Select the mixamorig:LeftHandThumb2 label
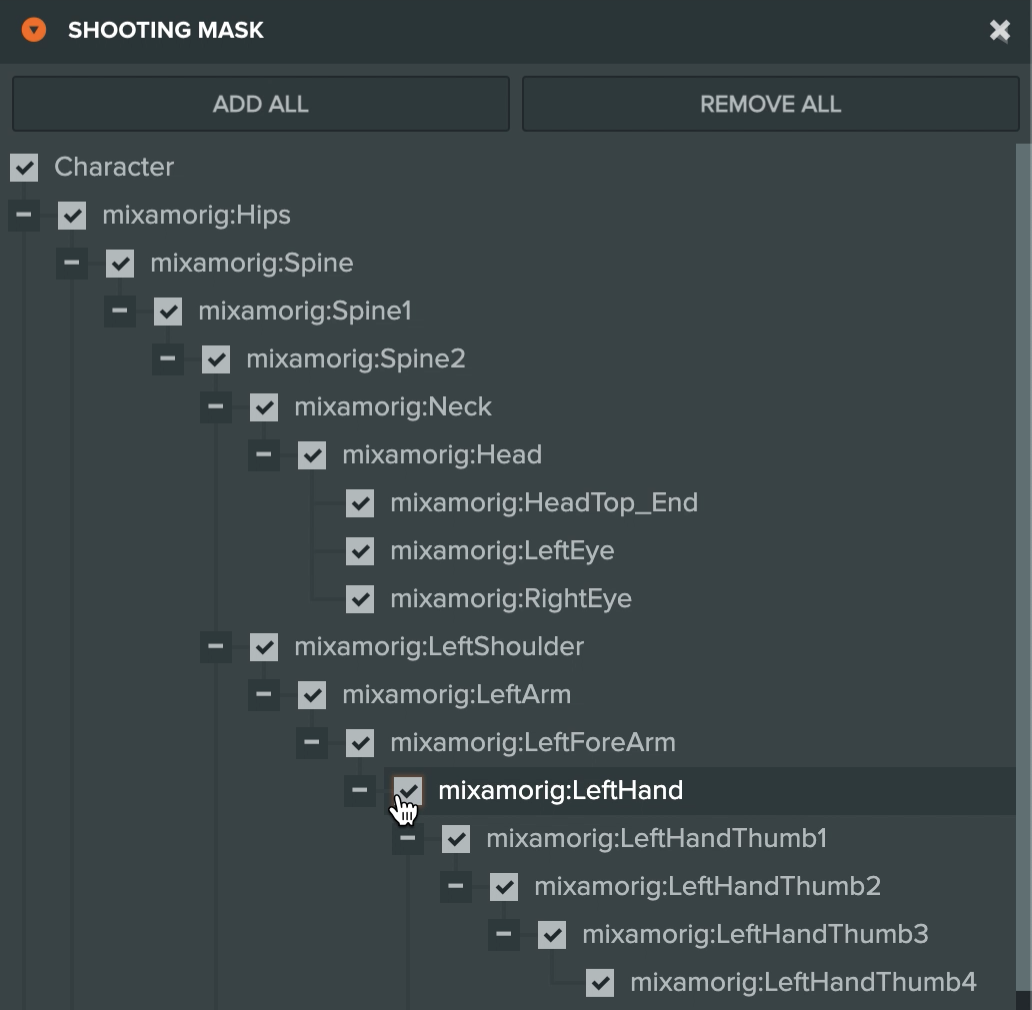 click(x=706, y=887)
